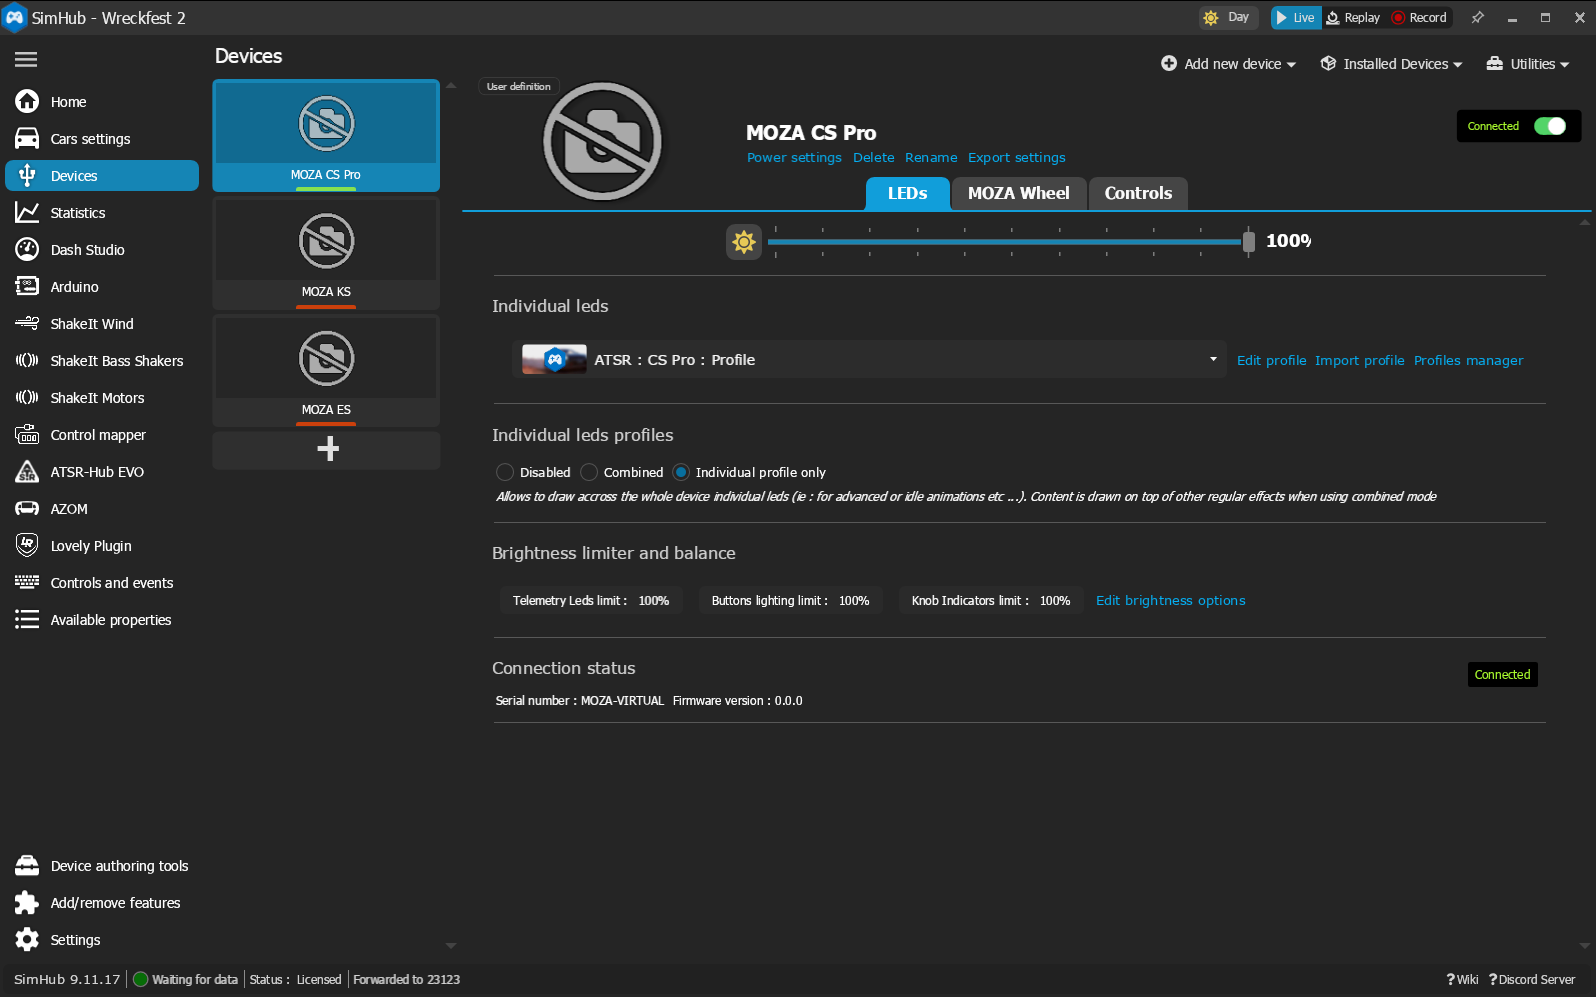Click the ShakeIt Bass Shakers icon
The height and width of the screenshot is (997, 1596).
point(27,361)
